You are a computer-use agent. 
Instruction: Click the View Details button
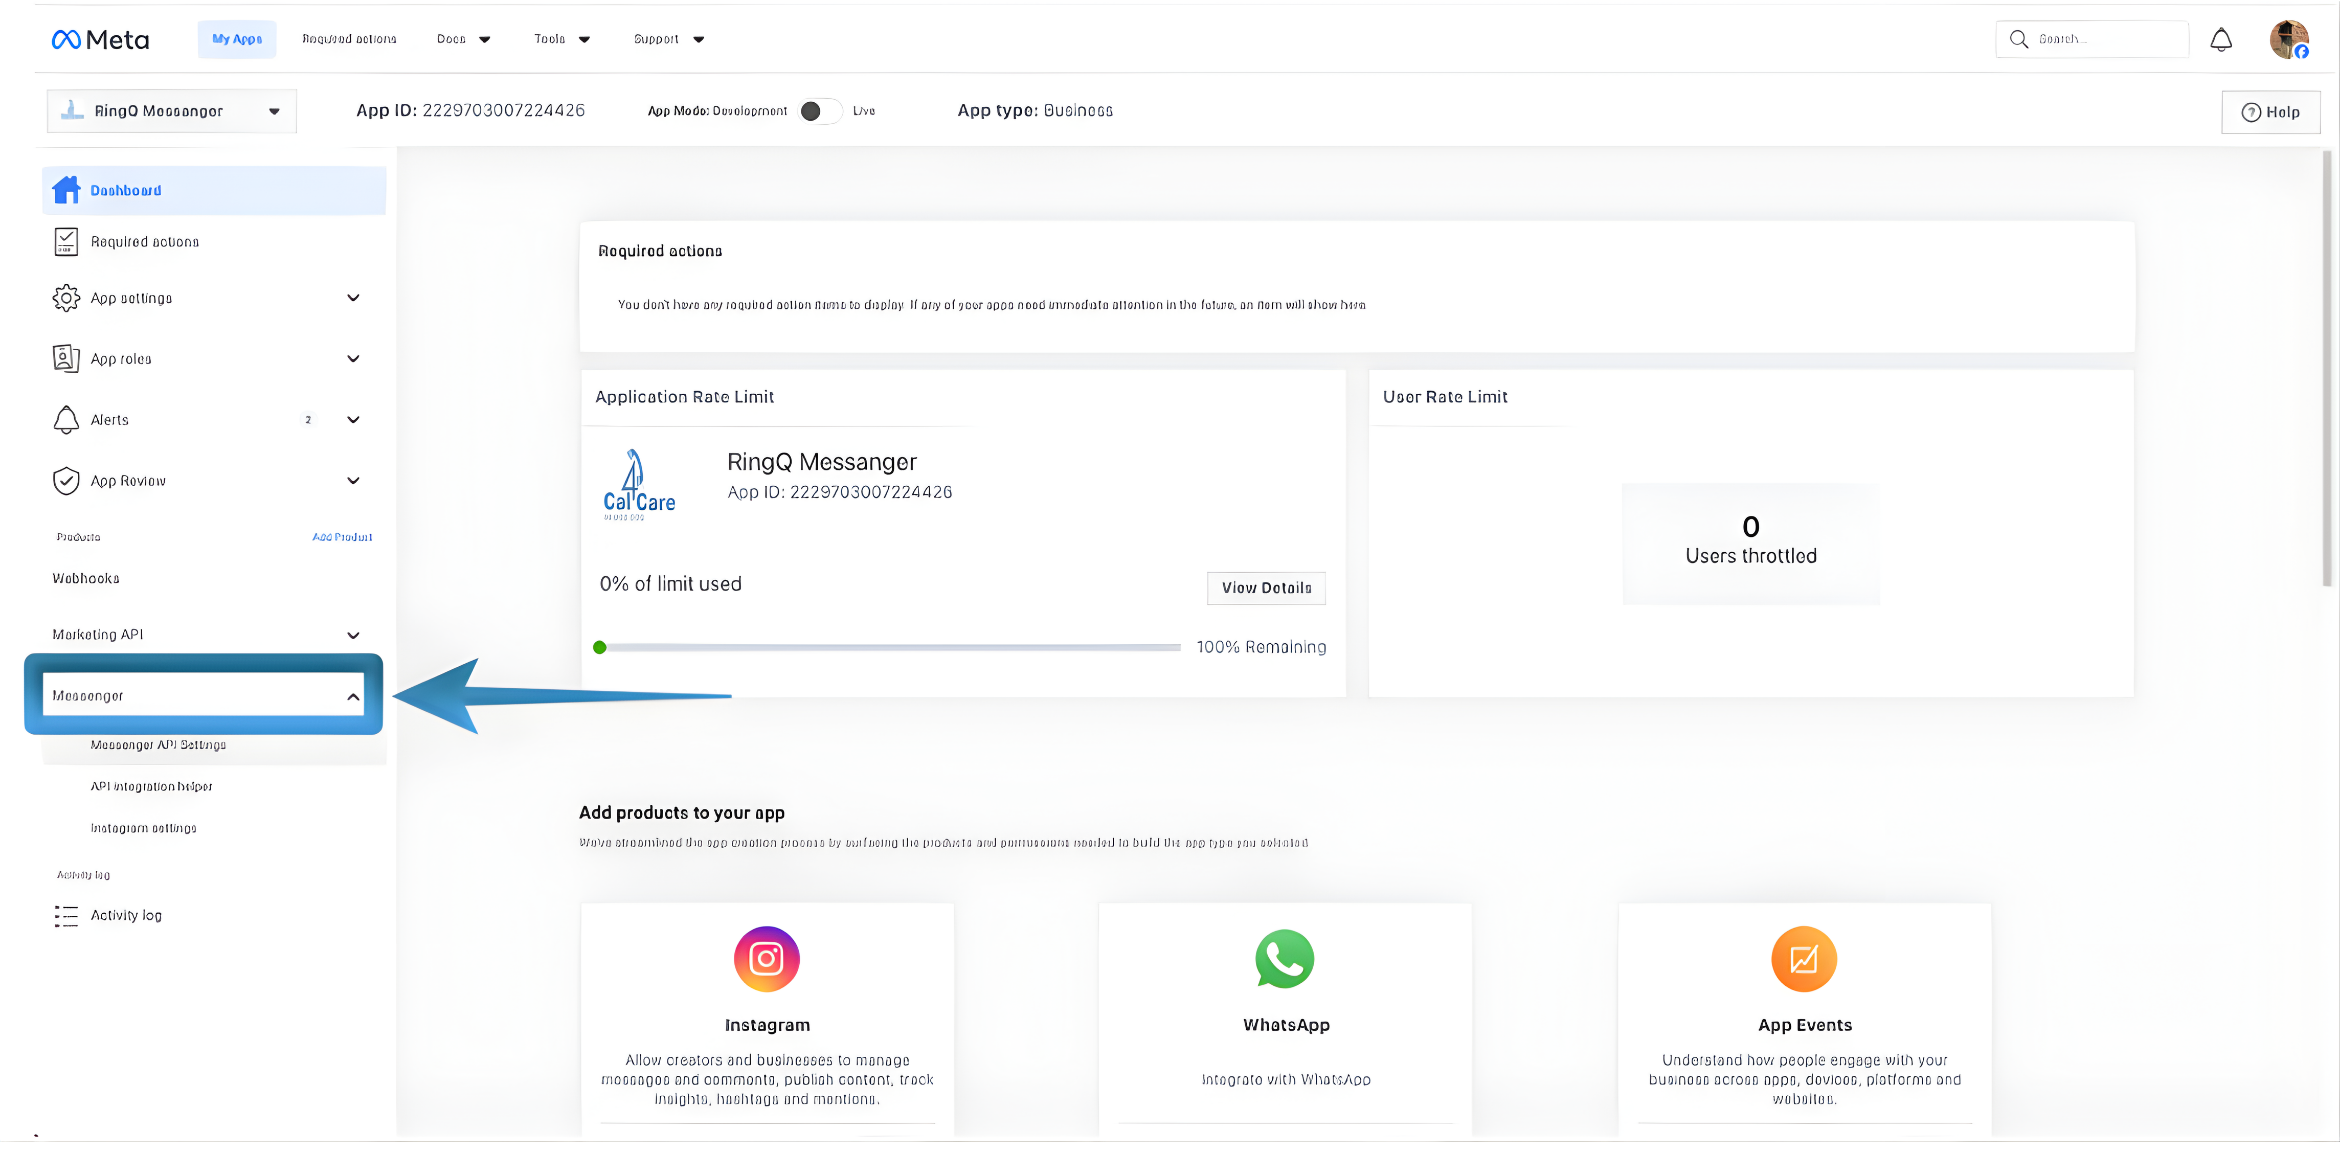1266,588
